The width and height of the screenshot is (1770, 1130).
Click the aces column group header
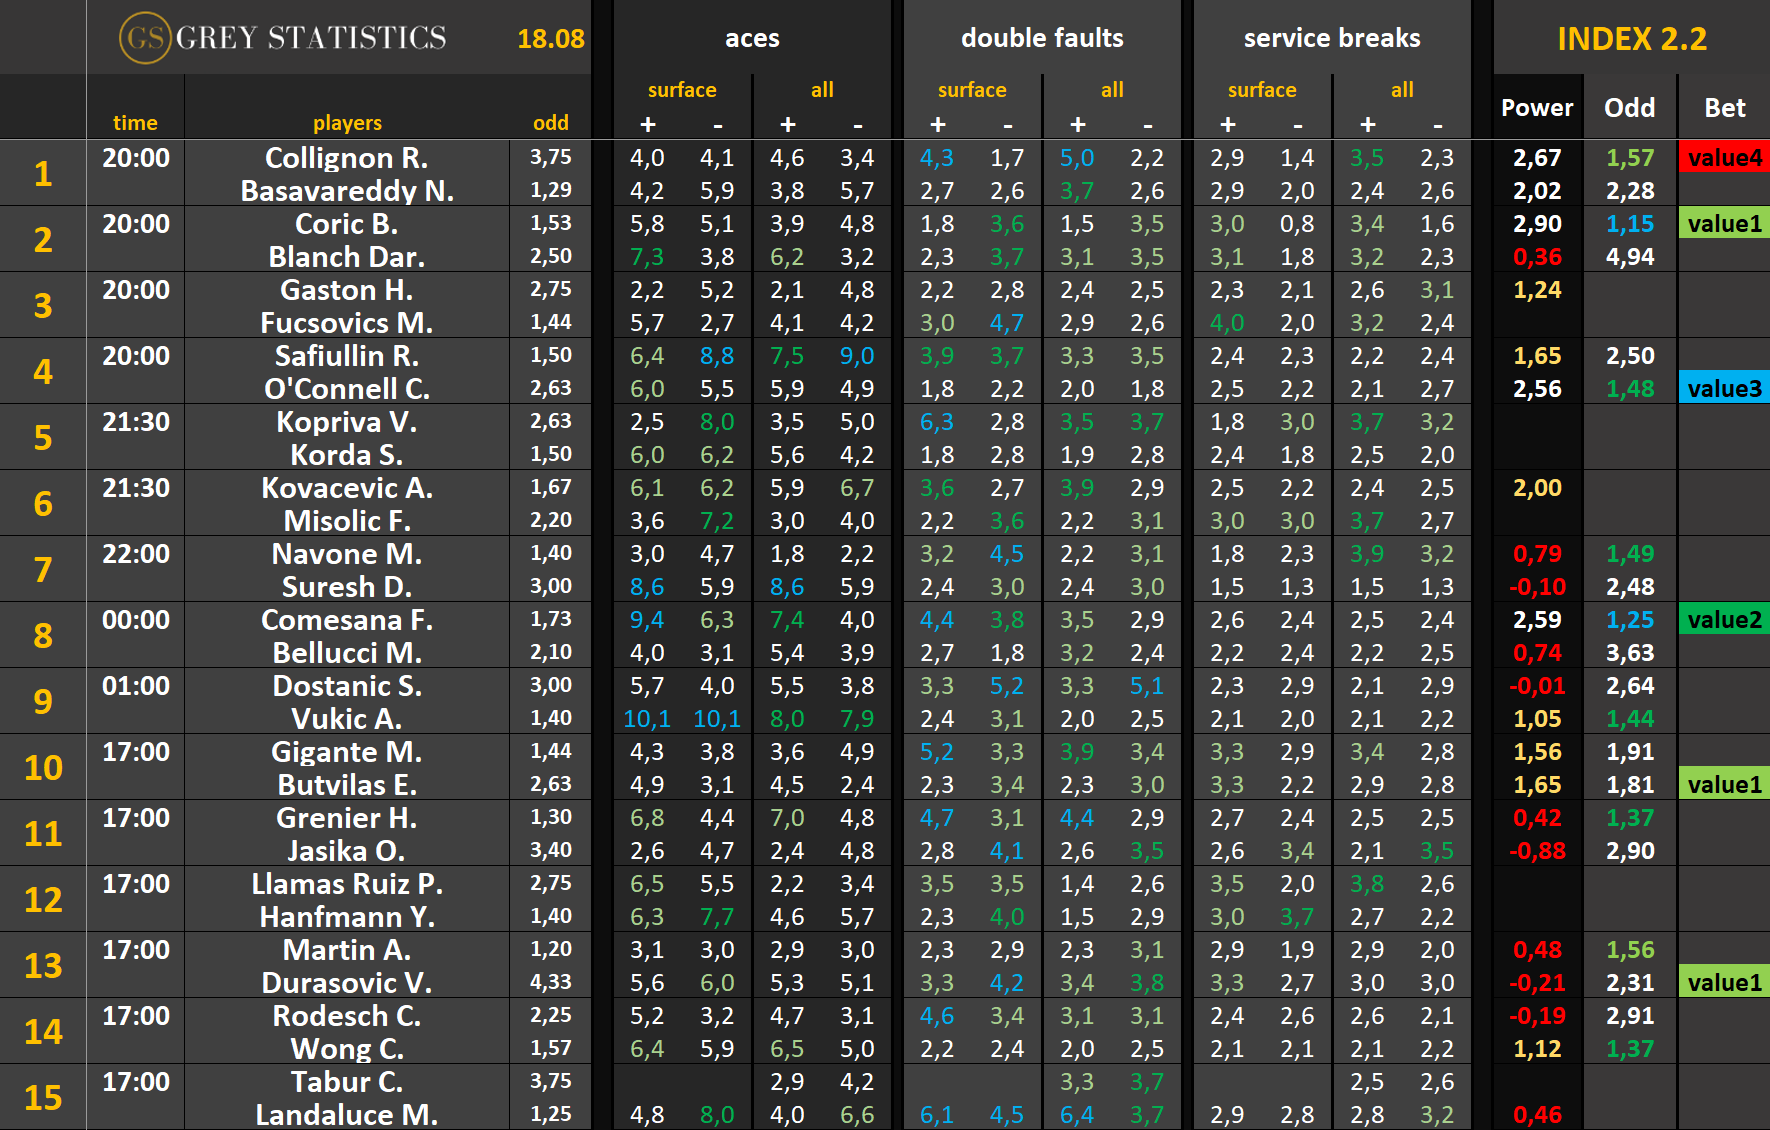[x=752, y=38]
